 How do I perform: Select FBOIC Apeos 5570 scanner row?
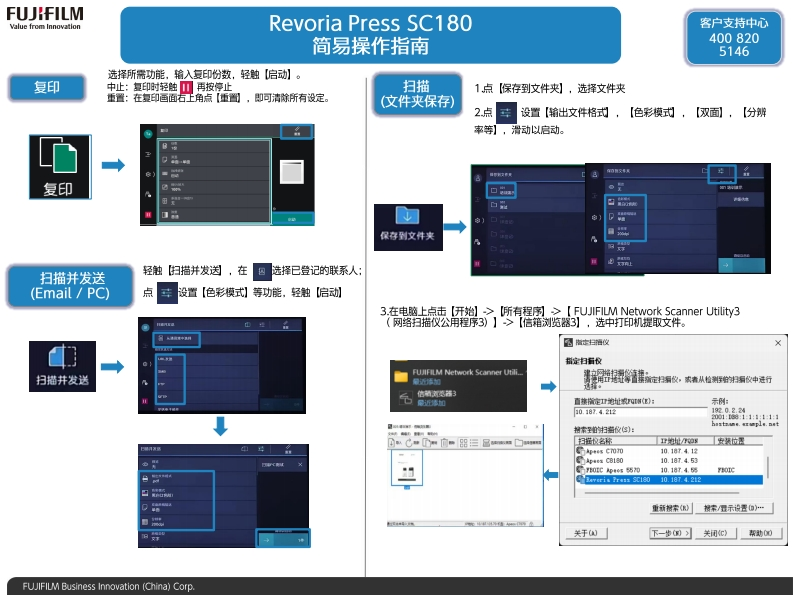coord(669,470)
